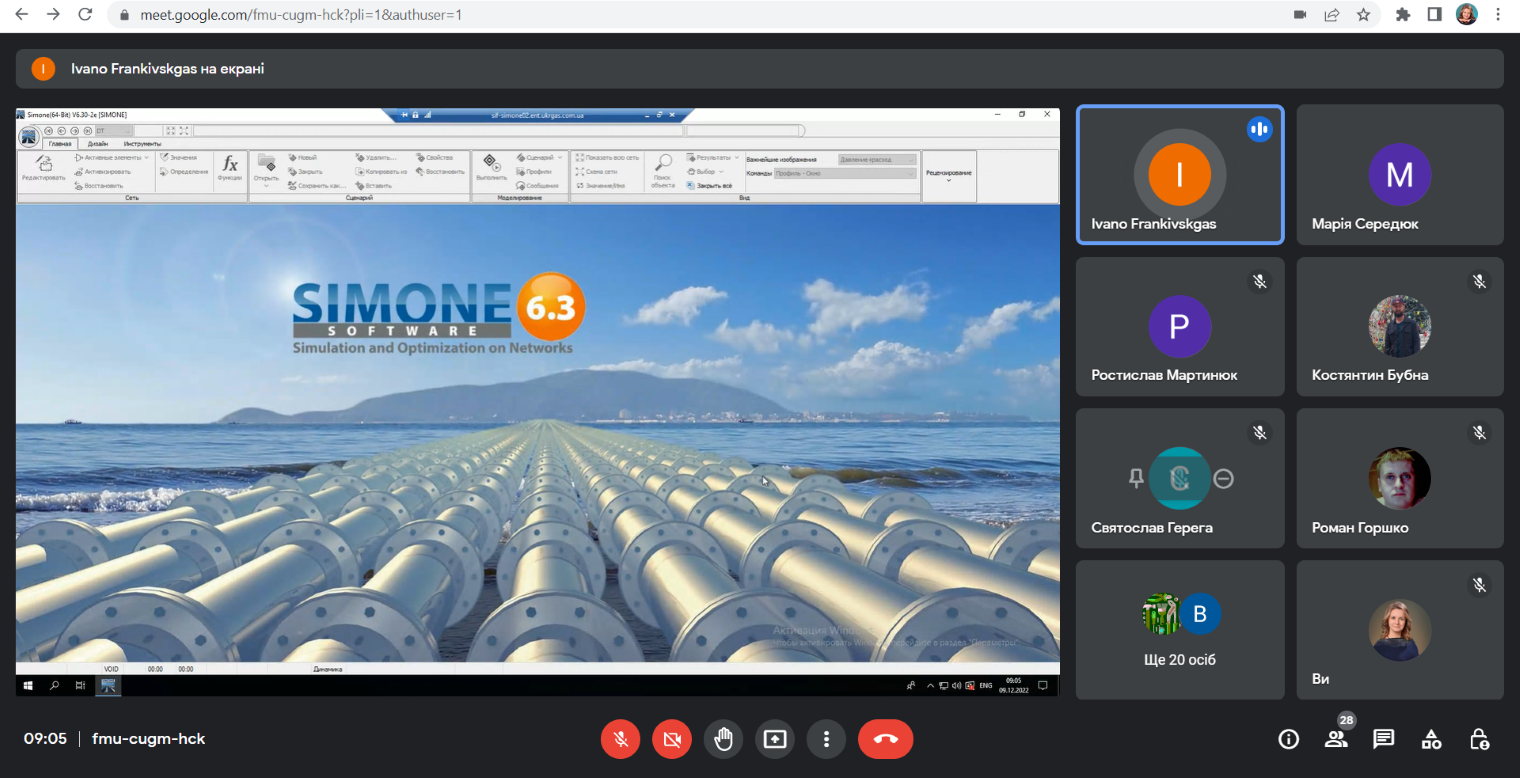This screenshot has height=778, width=1520.
Task: Open Поиск объекта magnifier
Action: point(663,170)
